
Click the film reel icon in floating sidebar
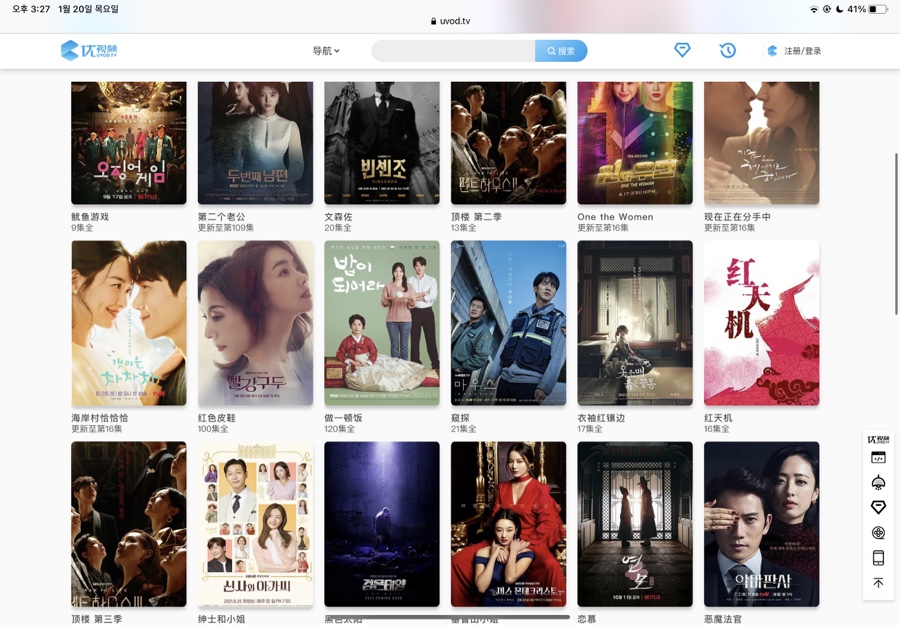tap(878, 533)
